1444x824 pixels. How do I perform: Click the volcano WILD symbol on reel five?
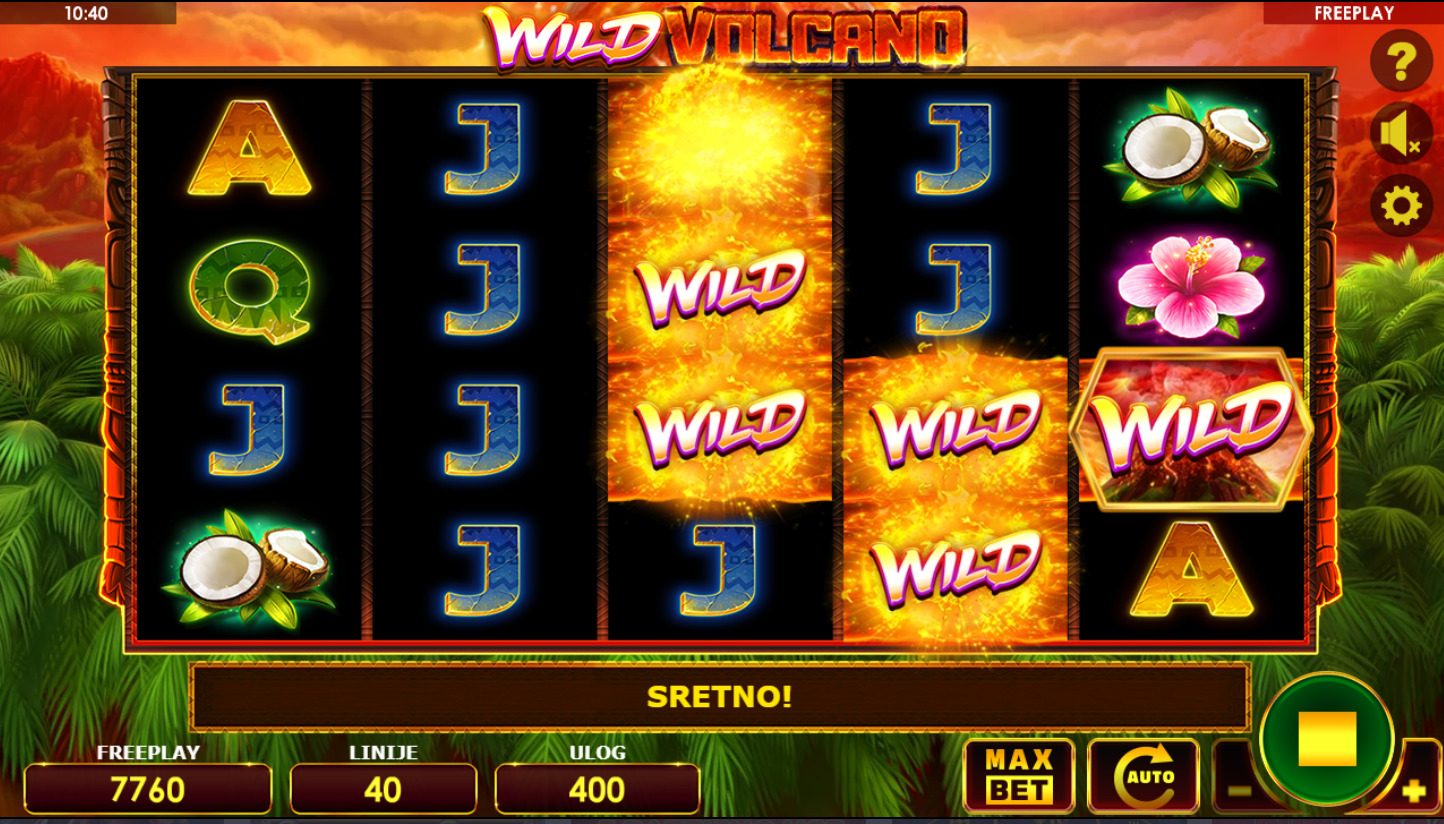click(x=1190, y=429)
